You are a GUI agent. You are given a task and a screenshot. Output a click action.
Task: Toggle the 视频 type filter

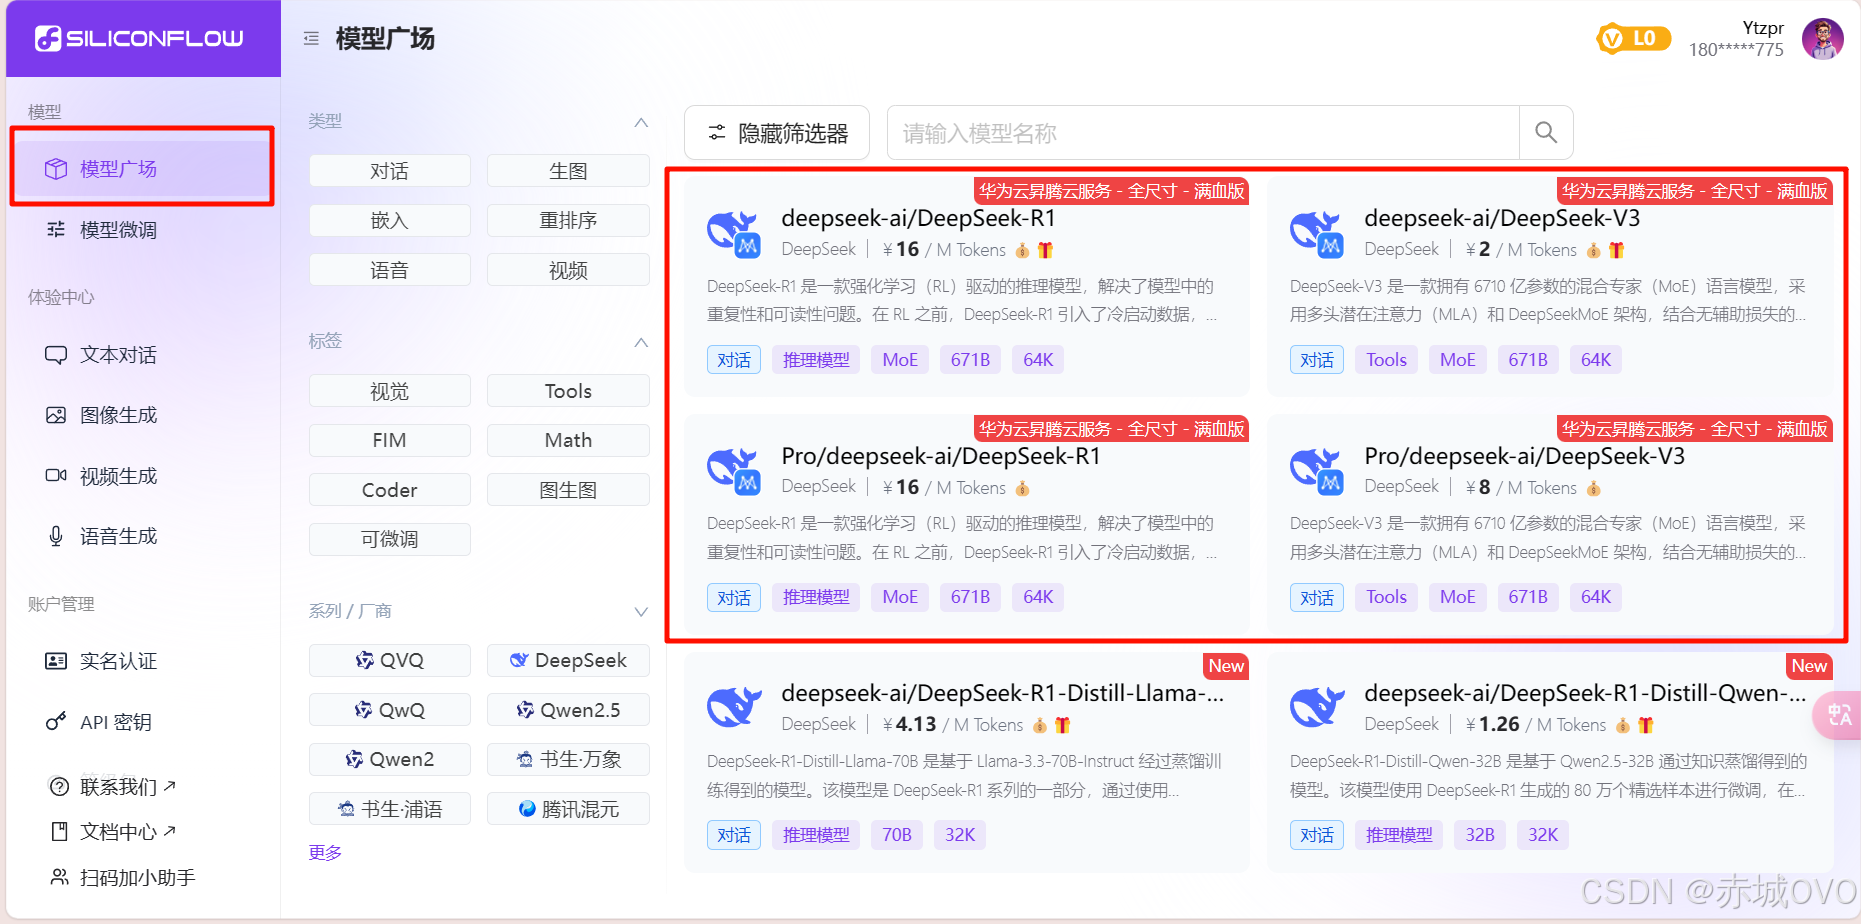tap(568, 270)
